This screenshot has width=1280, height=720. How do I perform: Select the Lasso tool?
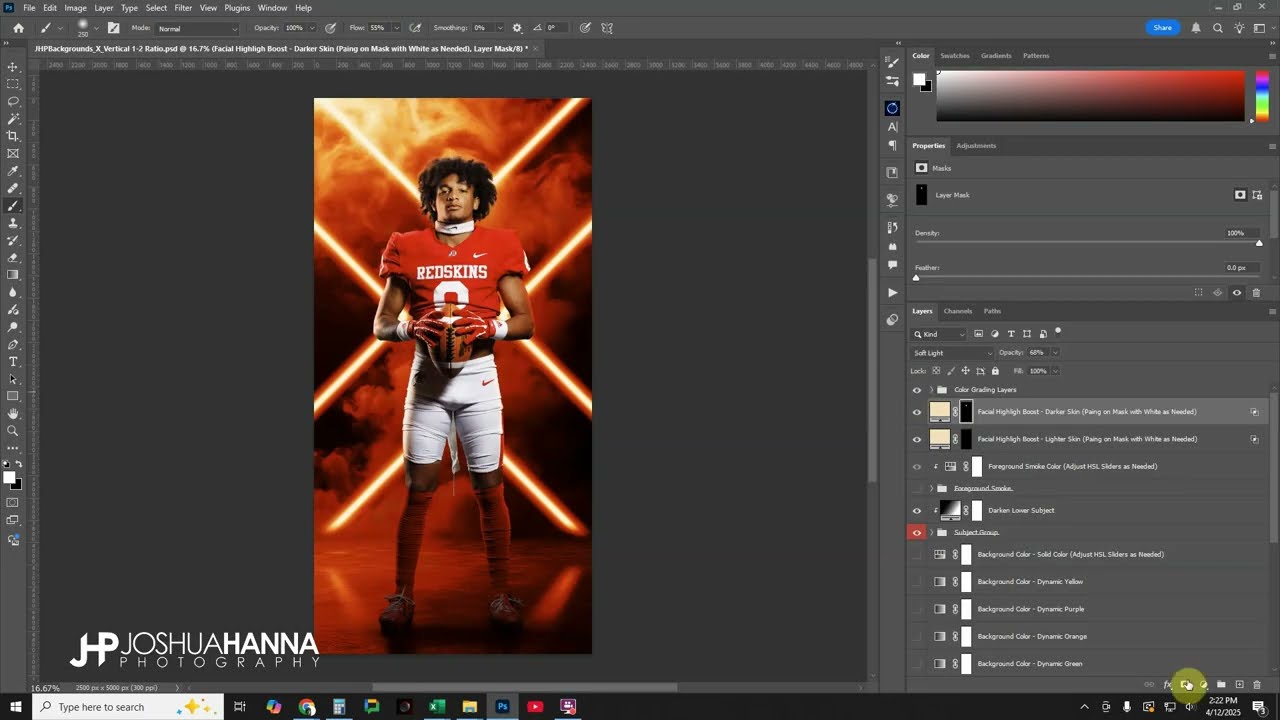tap(13, 101)
